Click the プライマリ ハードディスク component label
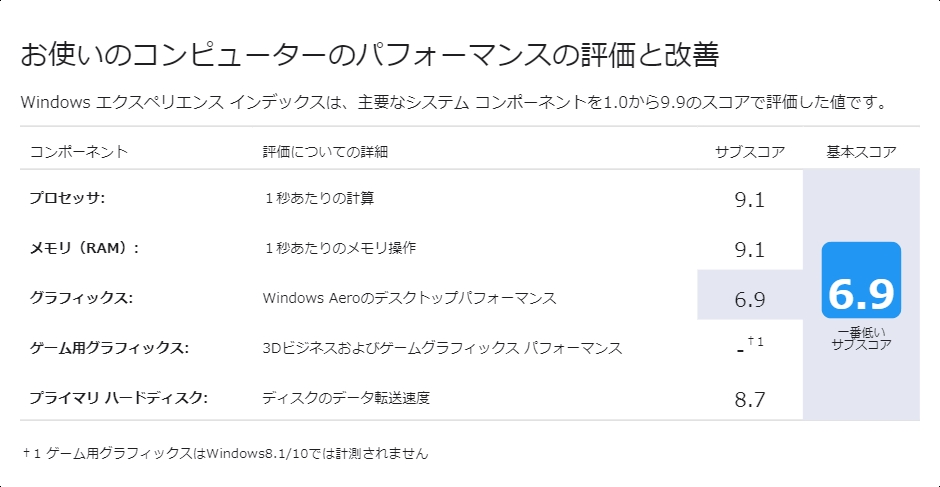This screenshot has width=940, height=487. (x=119, y=398)
